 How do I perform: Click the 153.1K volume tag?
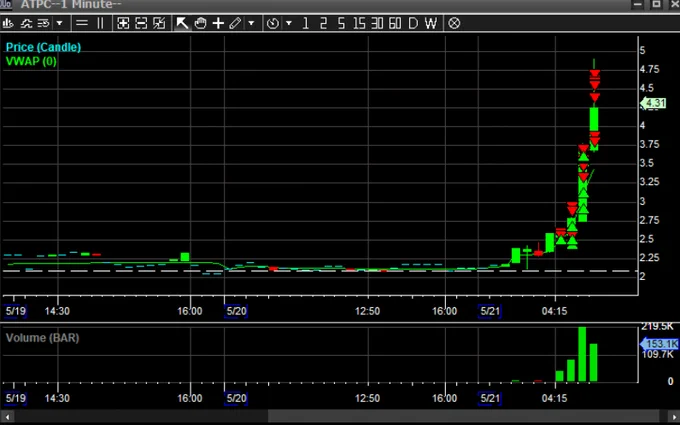[x=660, y=344]
